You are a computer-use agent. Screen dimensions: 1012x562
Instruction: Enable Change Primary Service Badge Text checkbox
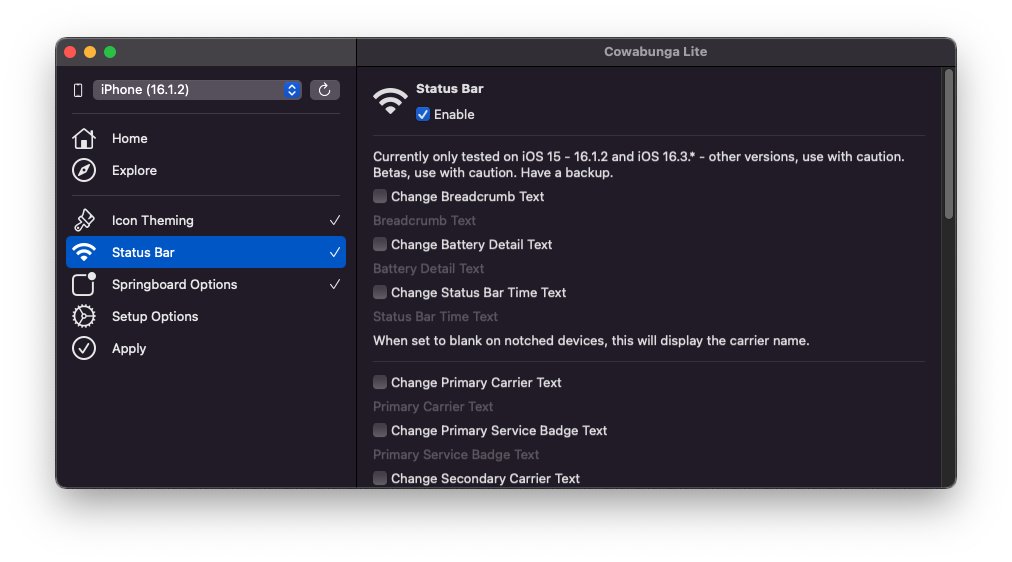tap(380, 430)
